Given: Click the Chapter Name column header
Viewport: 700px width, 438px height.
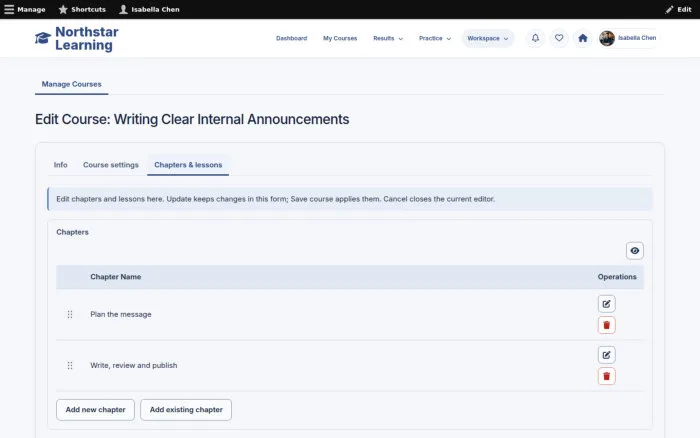Looking at the screenshot, I should tap(116, 277).
